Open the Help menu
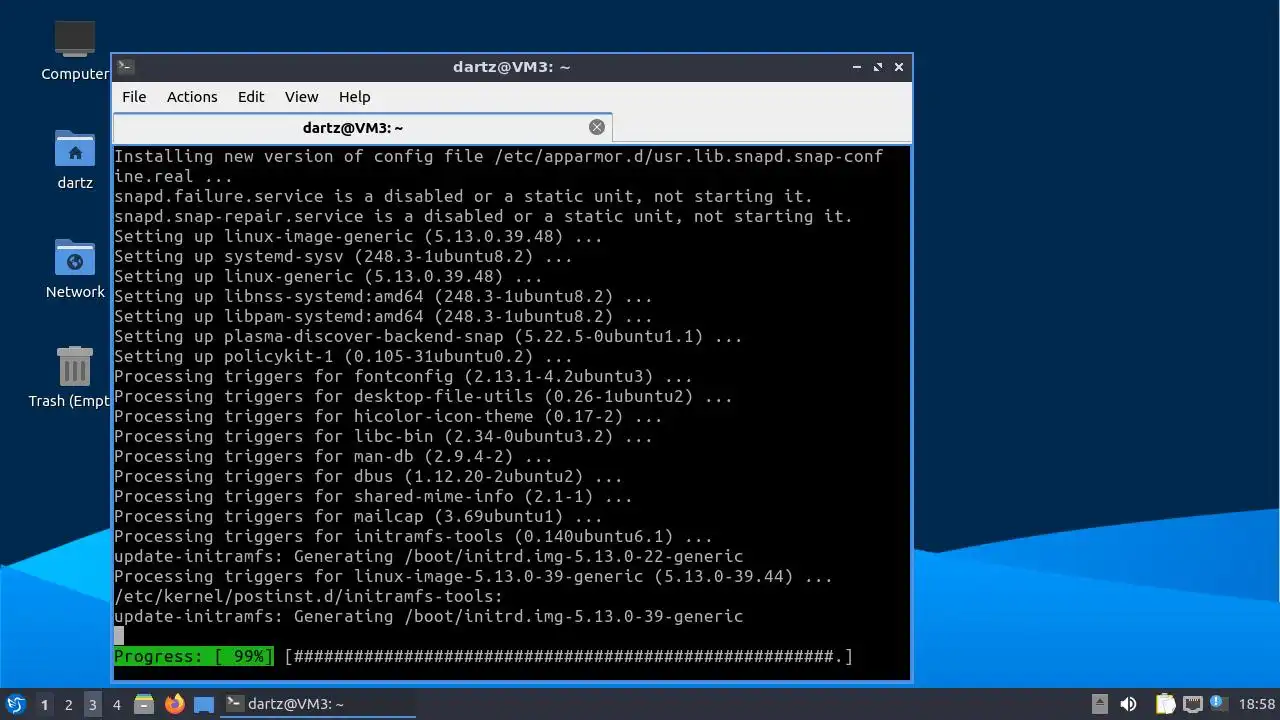Screen dimensions: 1280x720 (x=355, y=97)
